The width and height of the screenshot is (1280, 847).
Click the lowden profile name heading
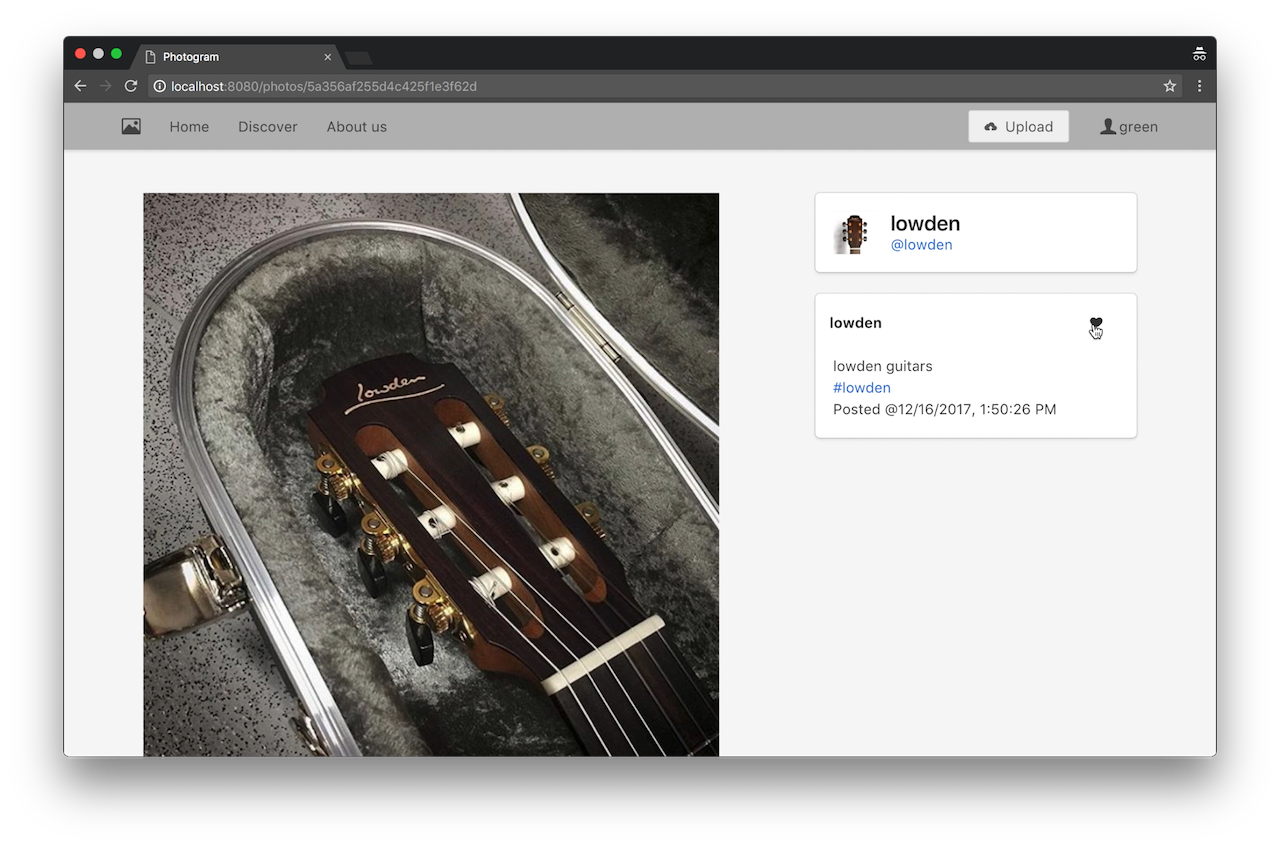925,223
